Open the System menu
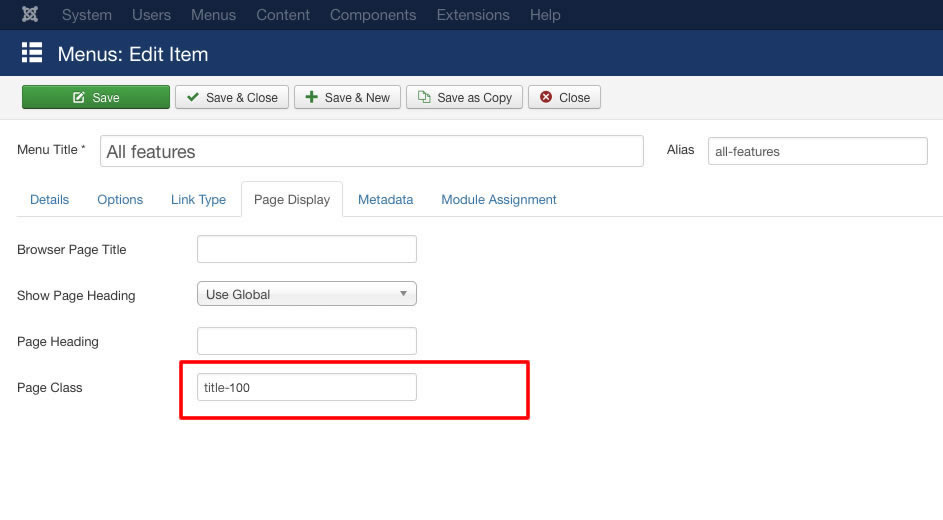Image resolution: width=943 pixels, height=520 pixels. point(87,15)
